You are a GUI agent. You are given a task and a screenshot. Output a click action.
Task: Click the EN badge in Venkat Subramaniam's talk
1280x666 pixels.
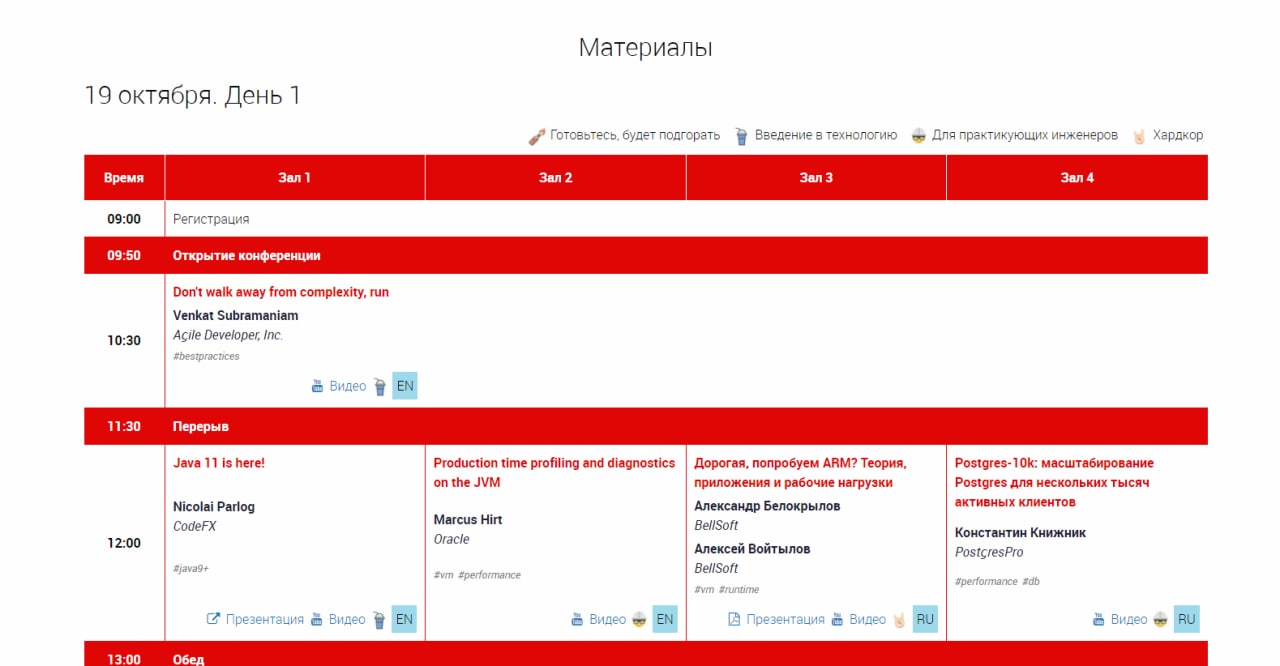click(x=404, y=386)
